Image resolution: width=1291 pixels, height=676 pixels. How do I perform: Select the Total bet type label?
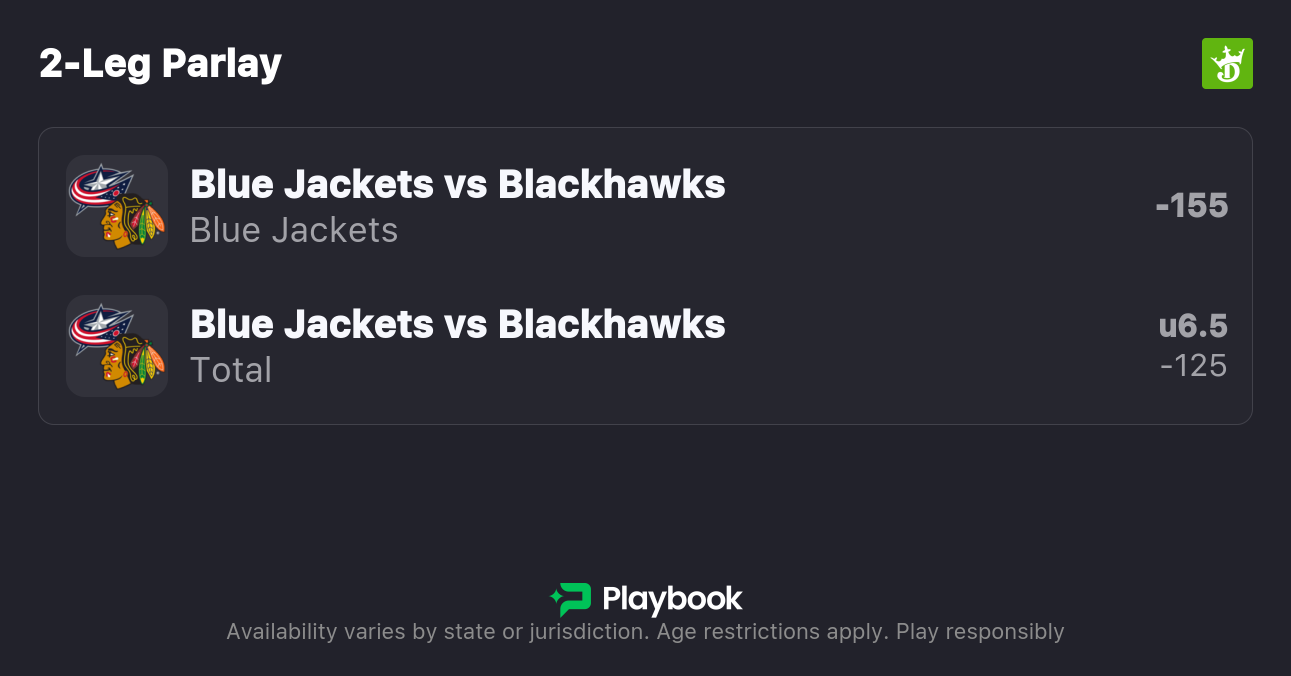231,370
